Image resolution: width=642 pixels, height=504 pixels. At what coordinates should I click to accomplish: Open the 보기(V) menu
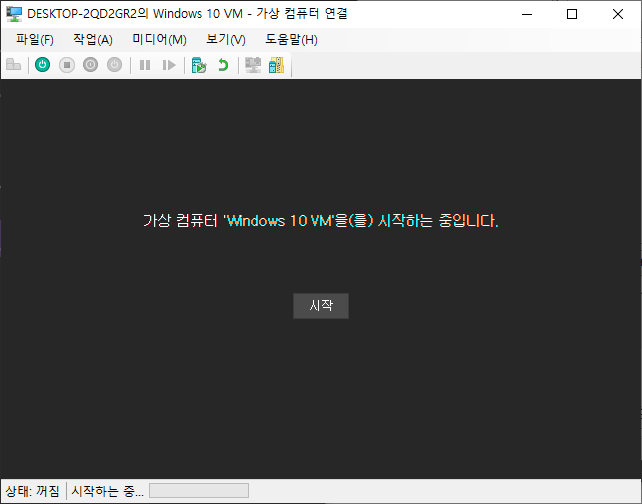(226, 40)
